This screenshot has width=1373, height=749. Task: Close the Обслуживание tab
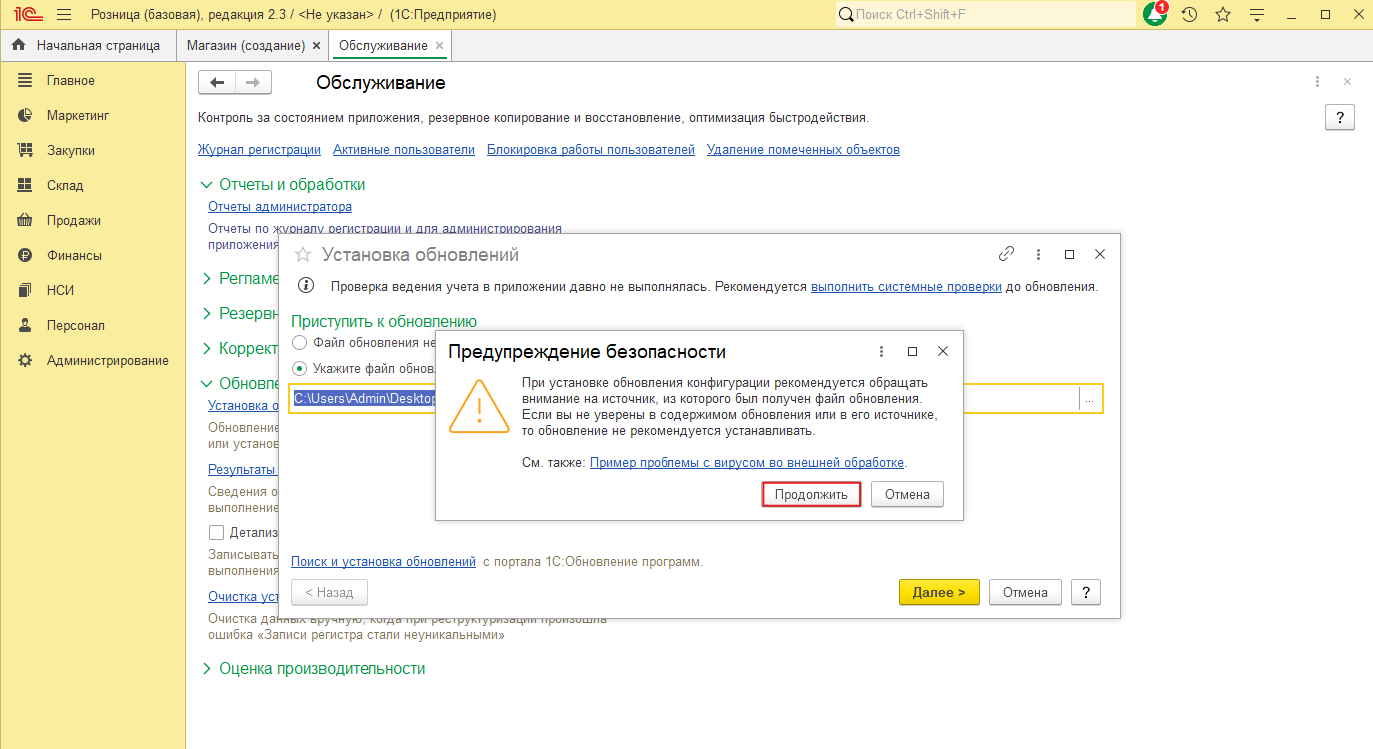tap(439, 45)
